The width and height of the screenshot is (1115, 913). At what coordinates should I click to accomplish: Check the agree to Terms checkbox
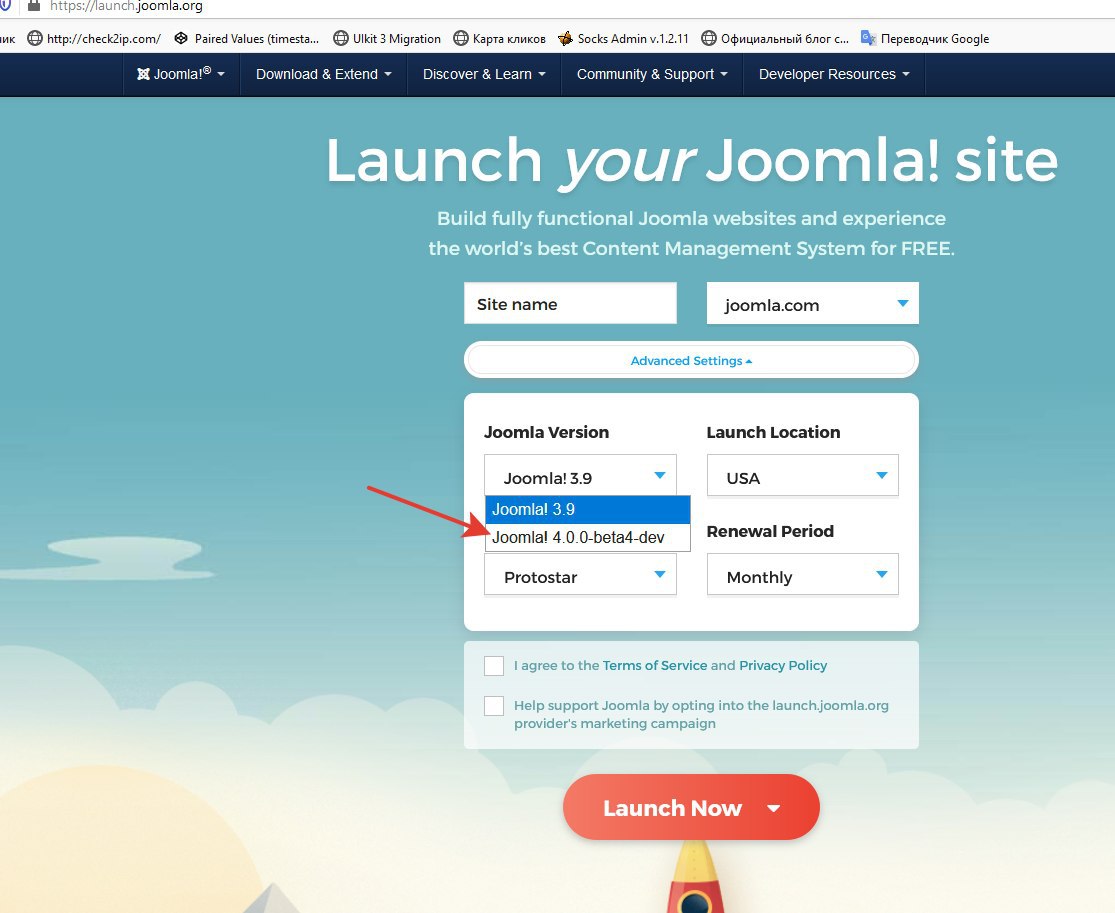tap(494, 666)
